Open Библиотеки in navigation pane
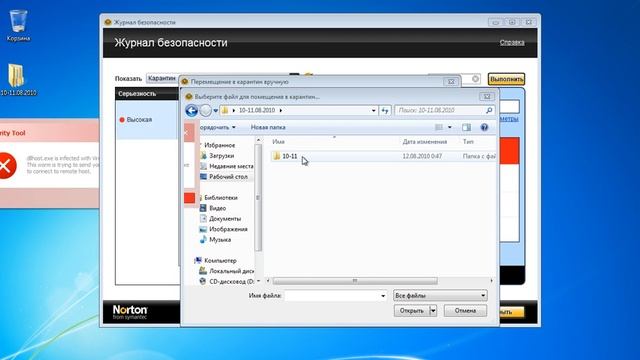Image resolution: width=640 pixels, height=360 pixels. point(220,198)
